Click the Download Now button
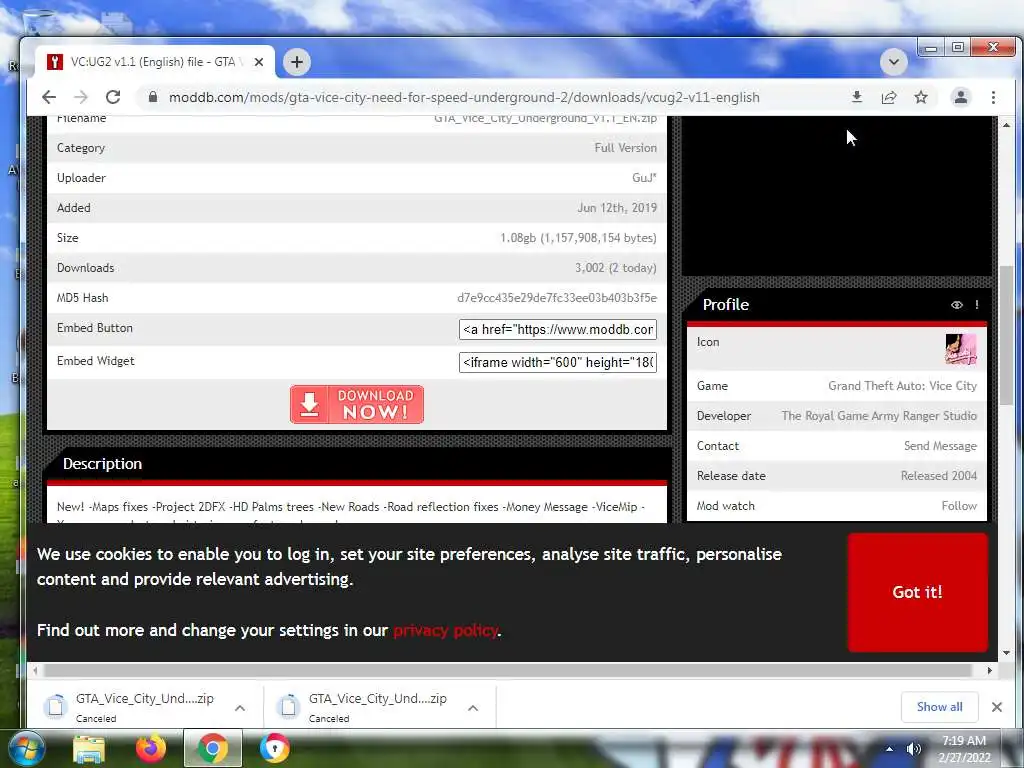Viewport: 1024px width, 768px height. pos(357,404)
